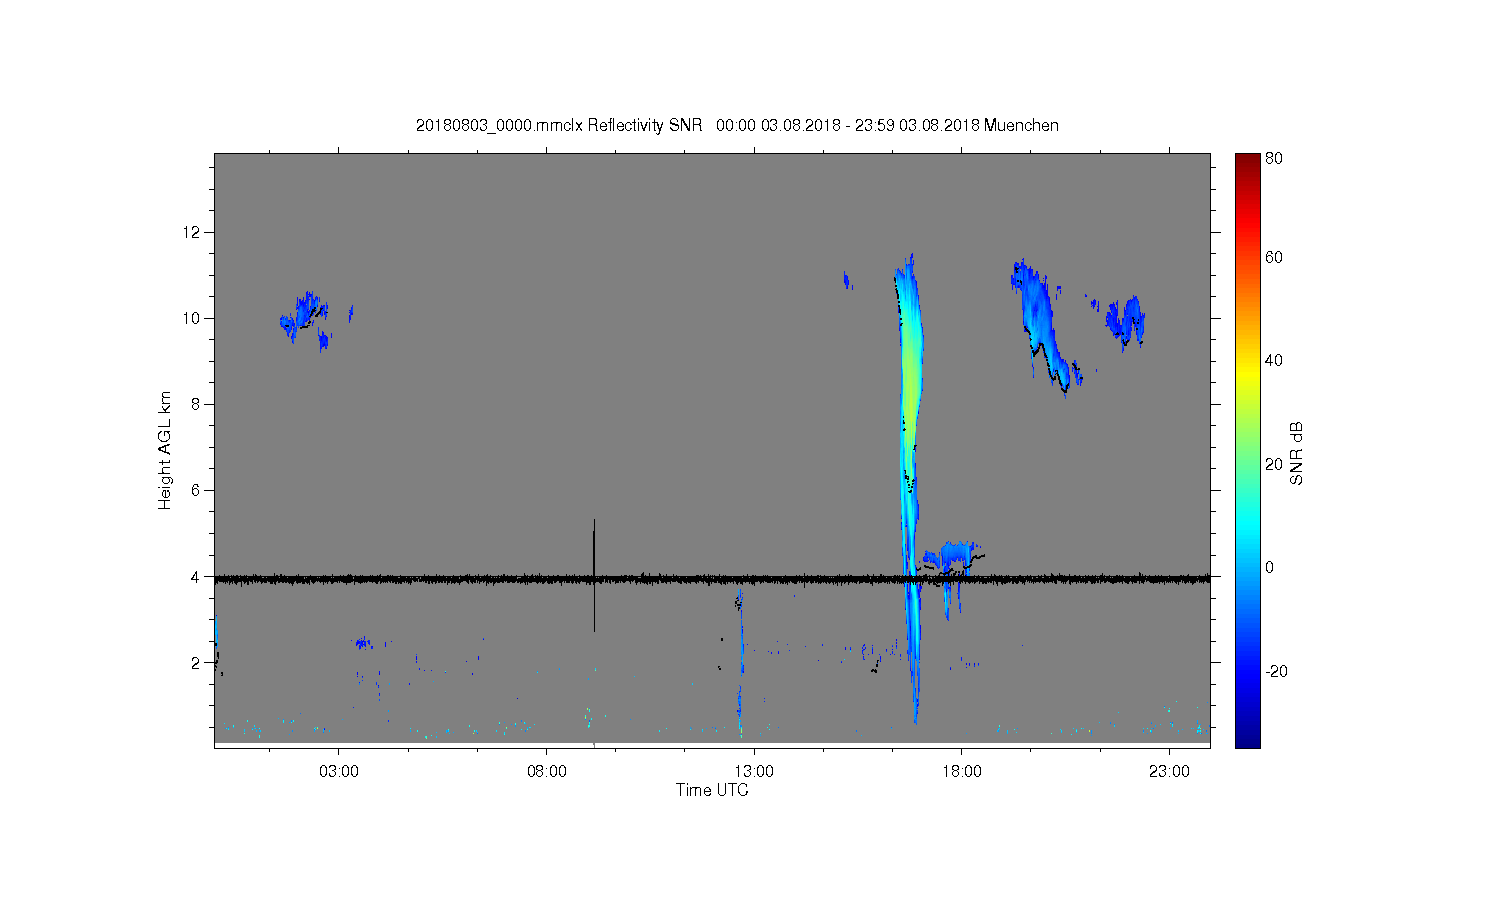This screenshot has height=900, width=1500.
Task: Click the high cloud echo near 02:00 at 10 km
Action: [304, 318]
